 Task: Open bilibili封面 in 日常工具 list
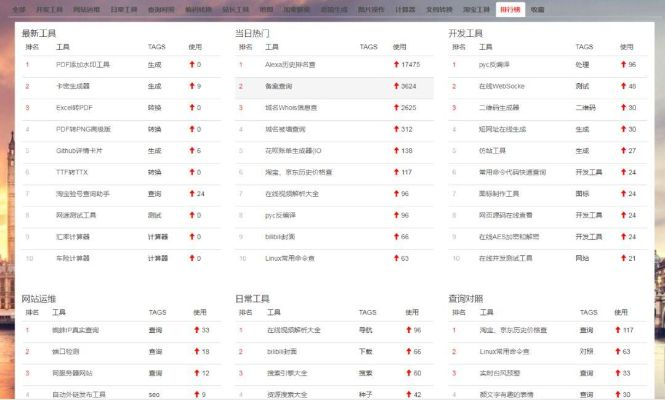tap(284, 352)
